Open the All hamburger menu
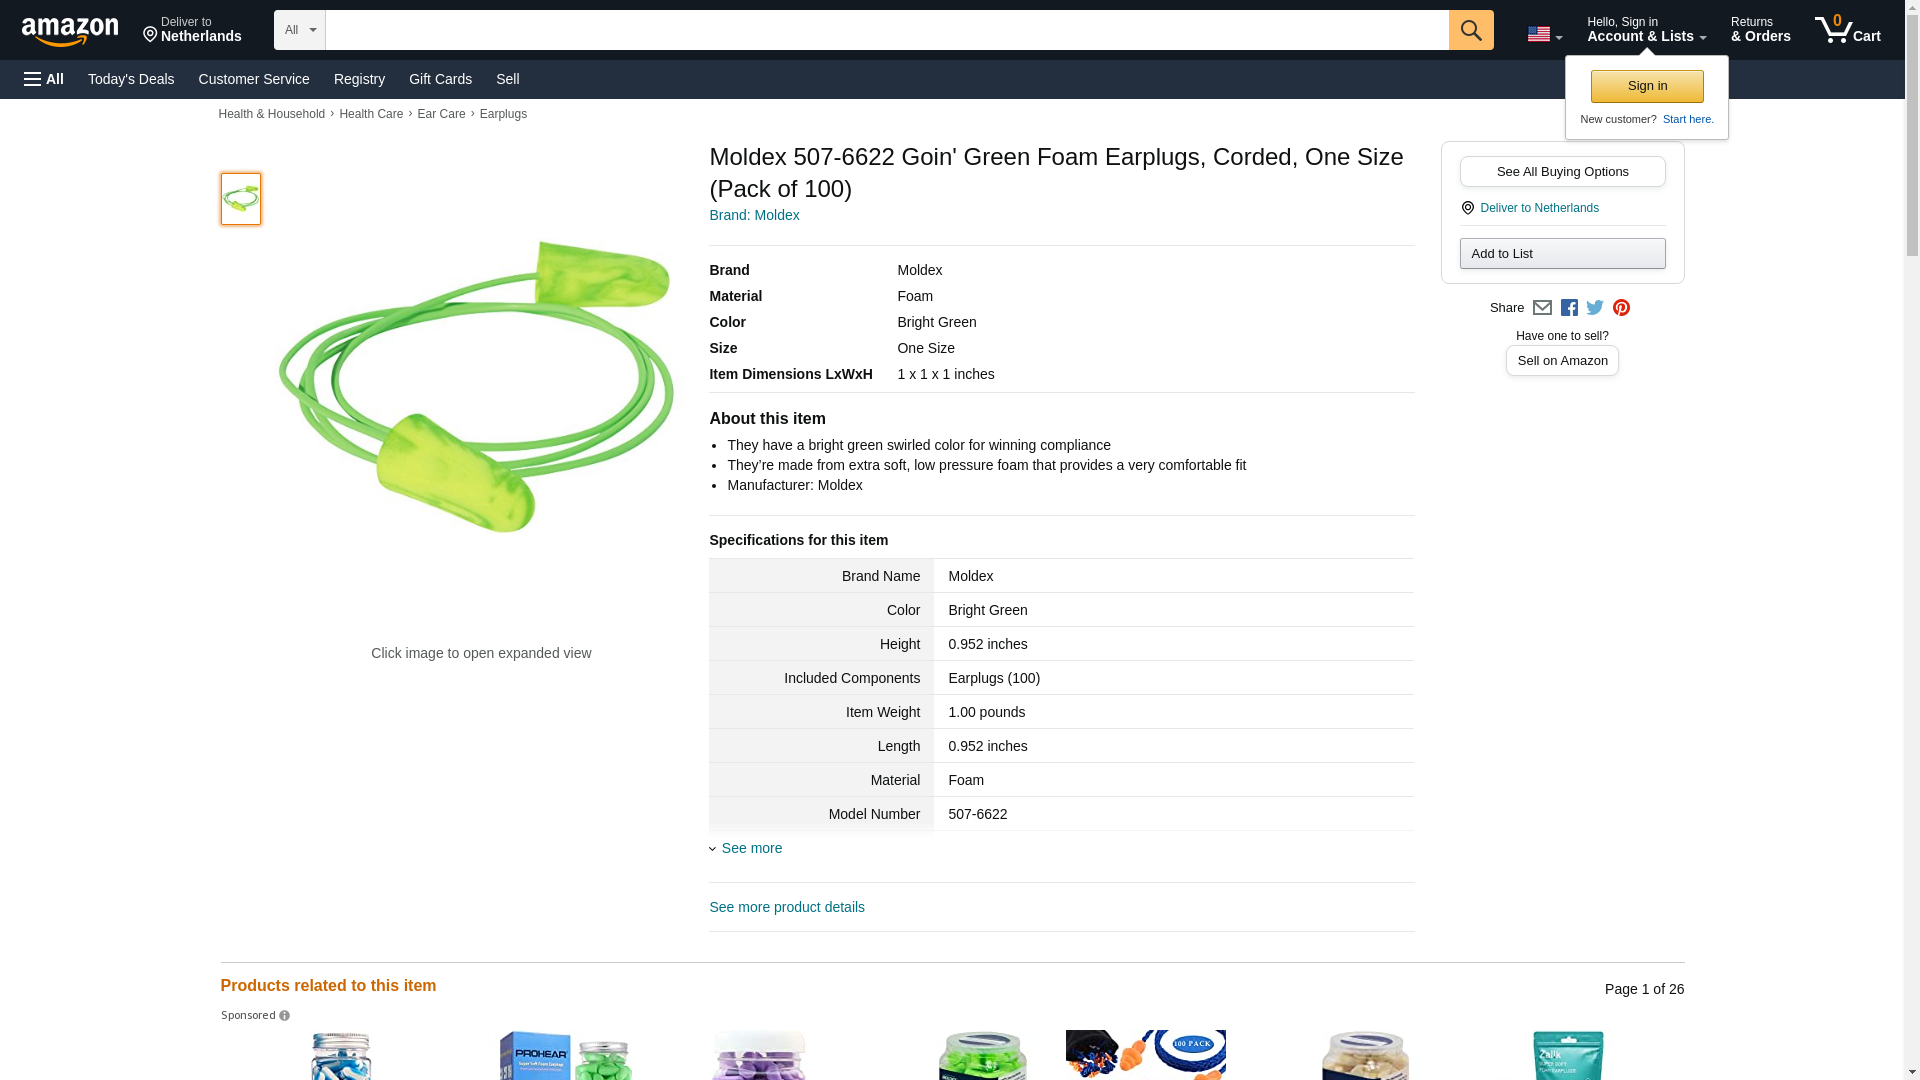1920x1080 pixels. [x=44, y=79]
